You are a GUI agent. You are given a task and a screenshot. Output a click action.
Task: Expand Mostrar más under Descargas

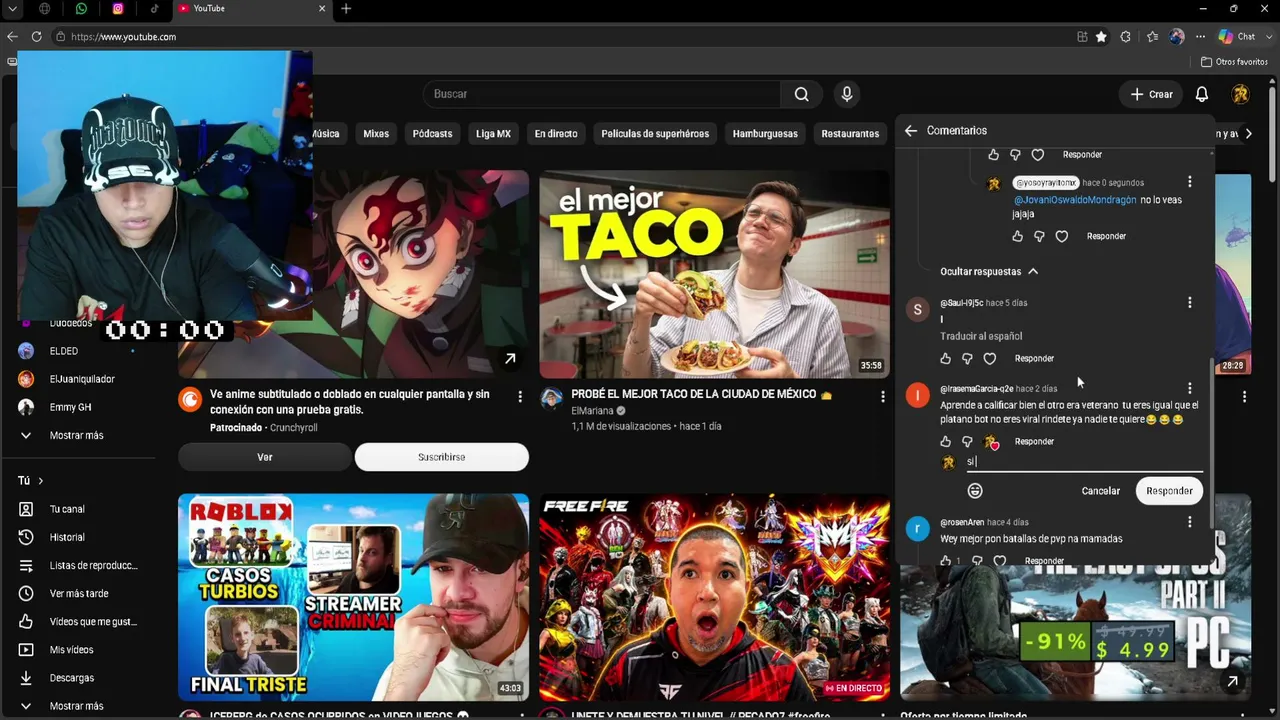tap(78, 705)
